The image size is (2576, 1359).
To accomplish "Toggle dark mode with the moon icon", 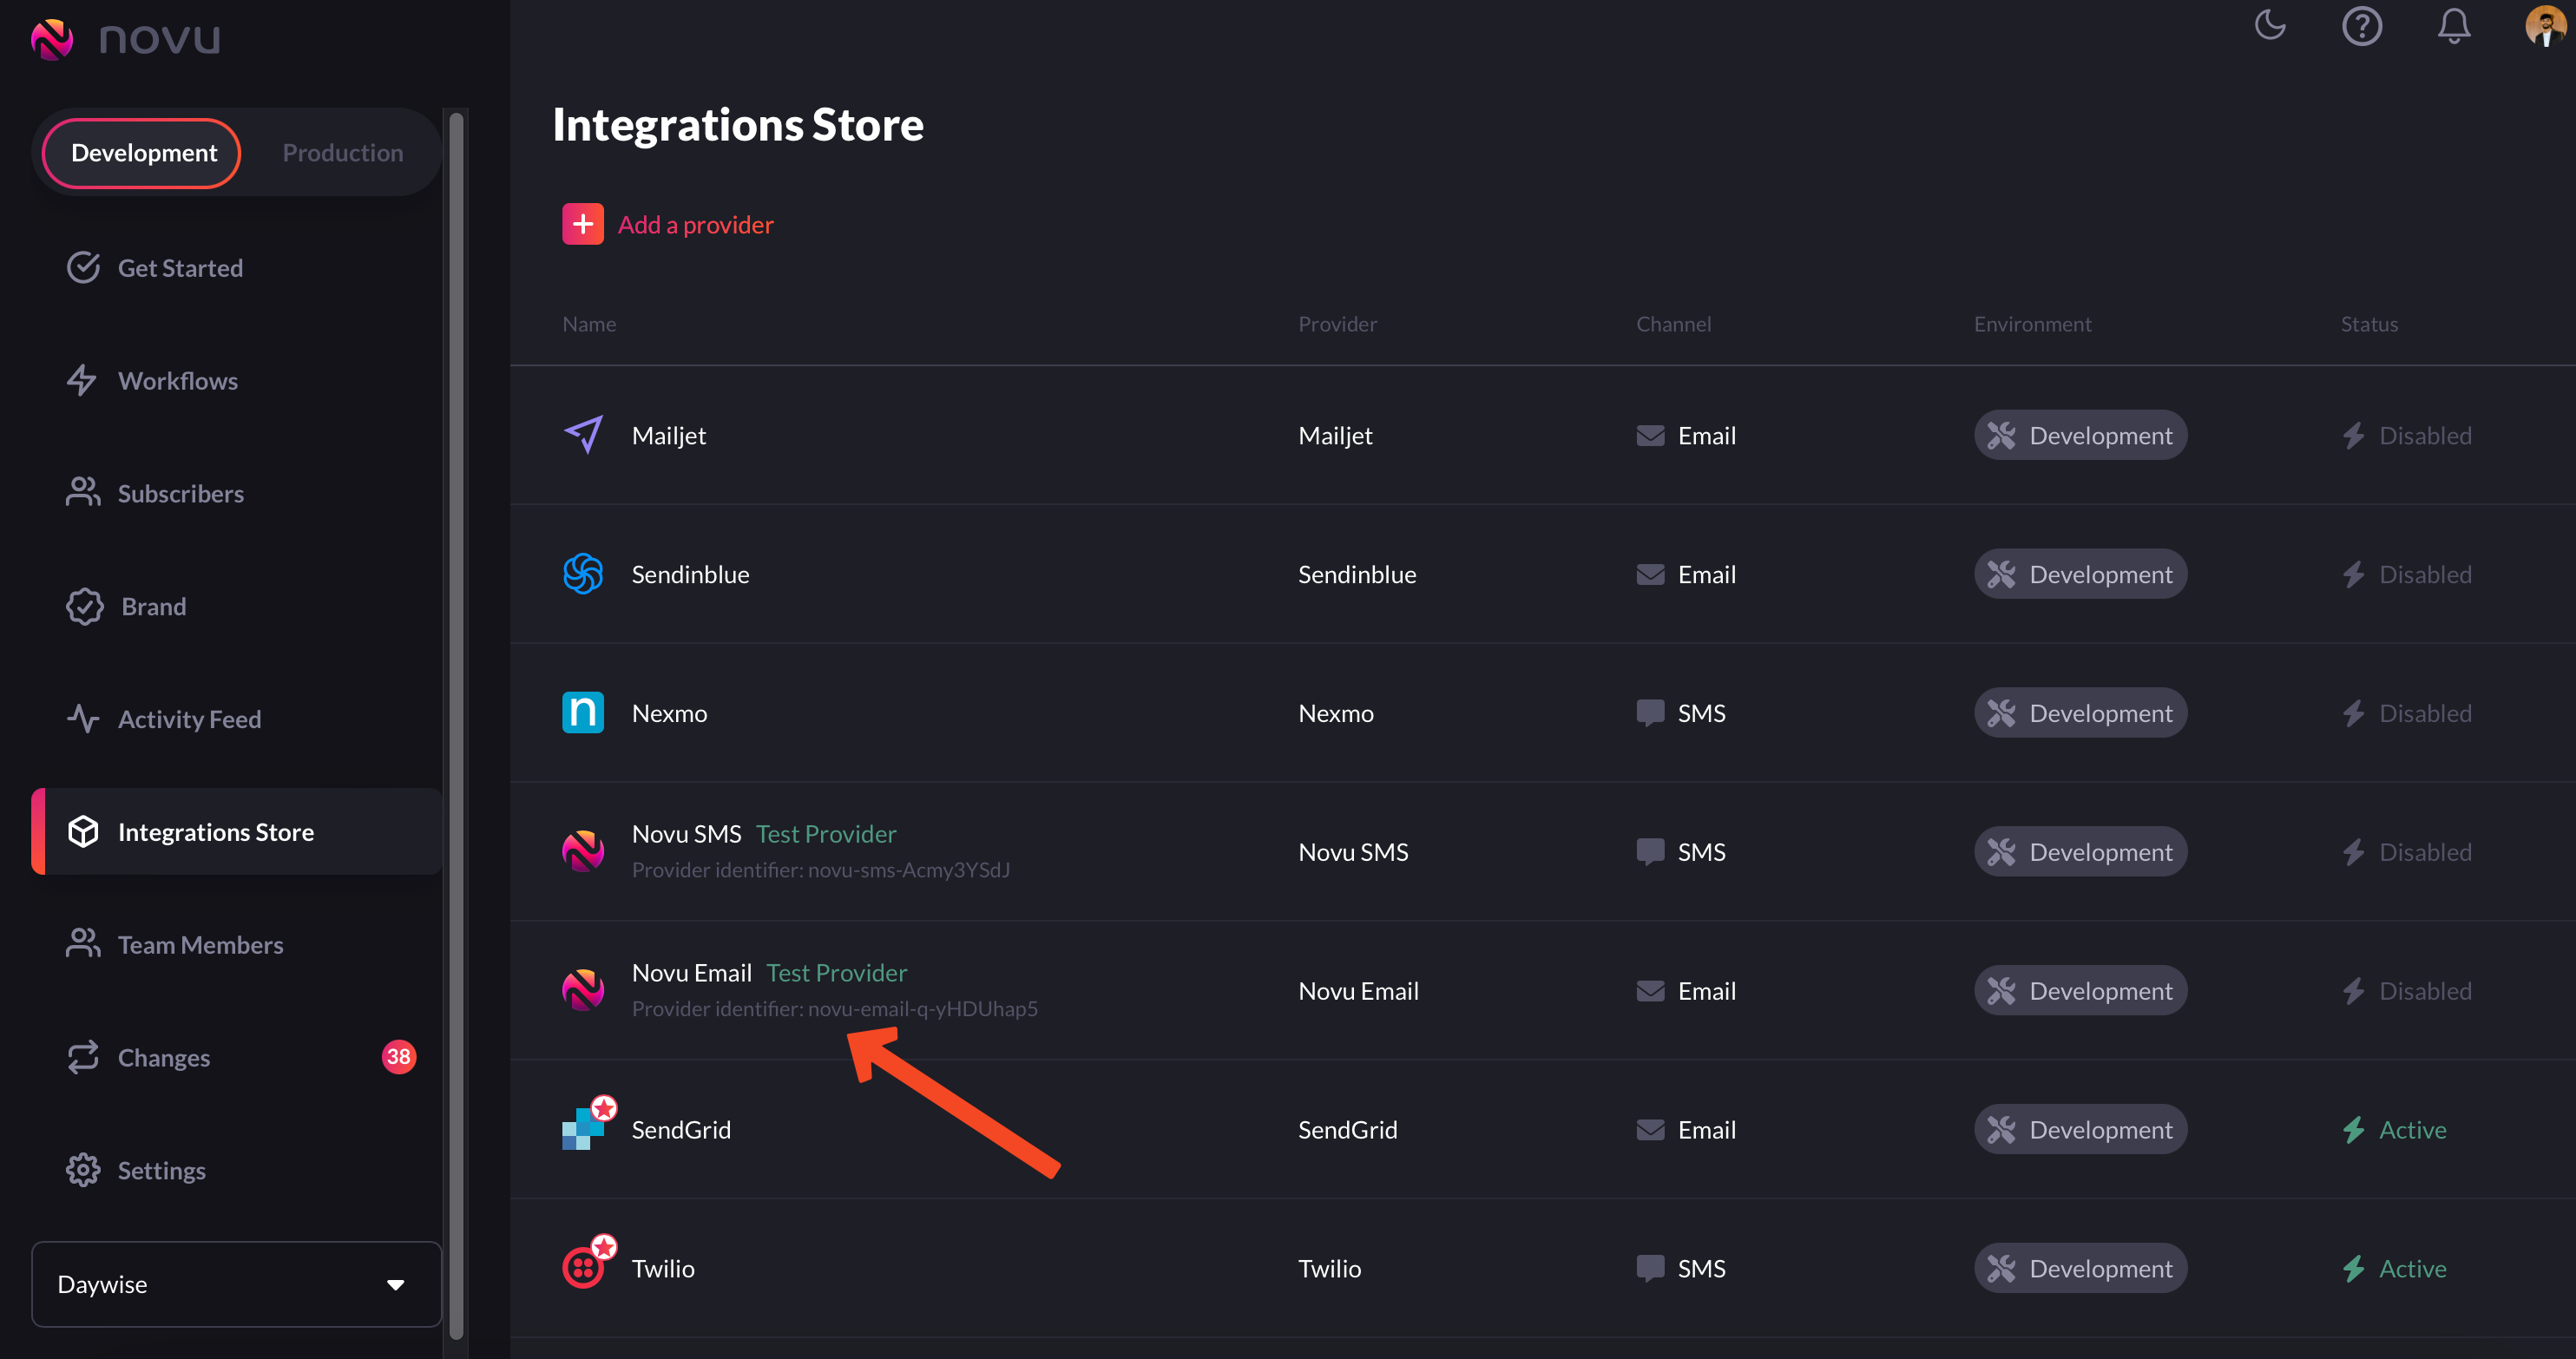I will (x=2271, y=26).
